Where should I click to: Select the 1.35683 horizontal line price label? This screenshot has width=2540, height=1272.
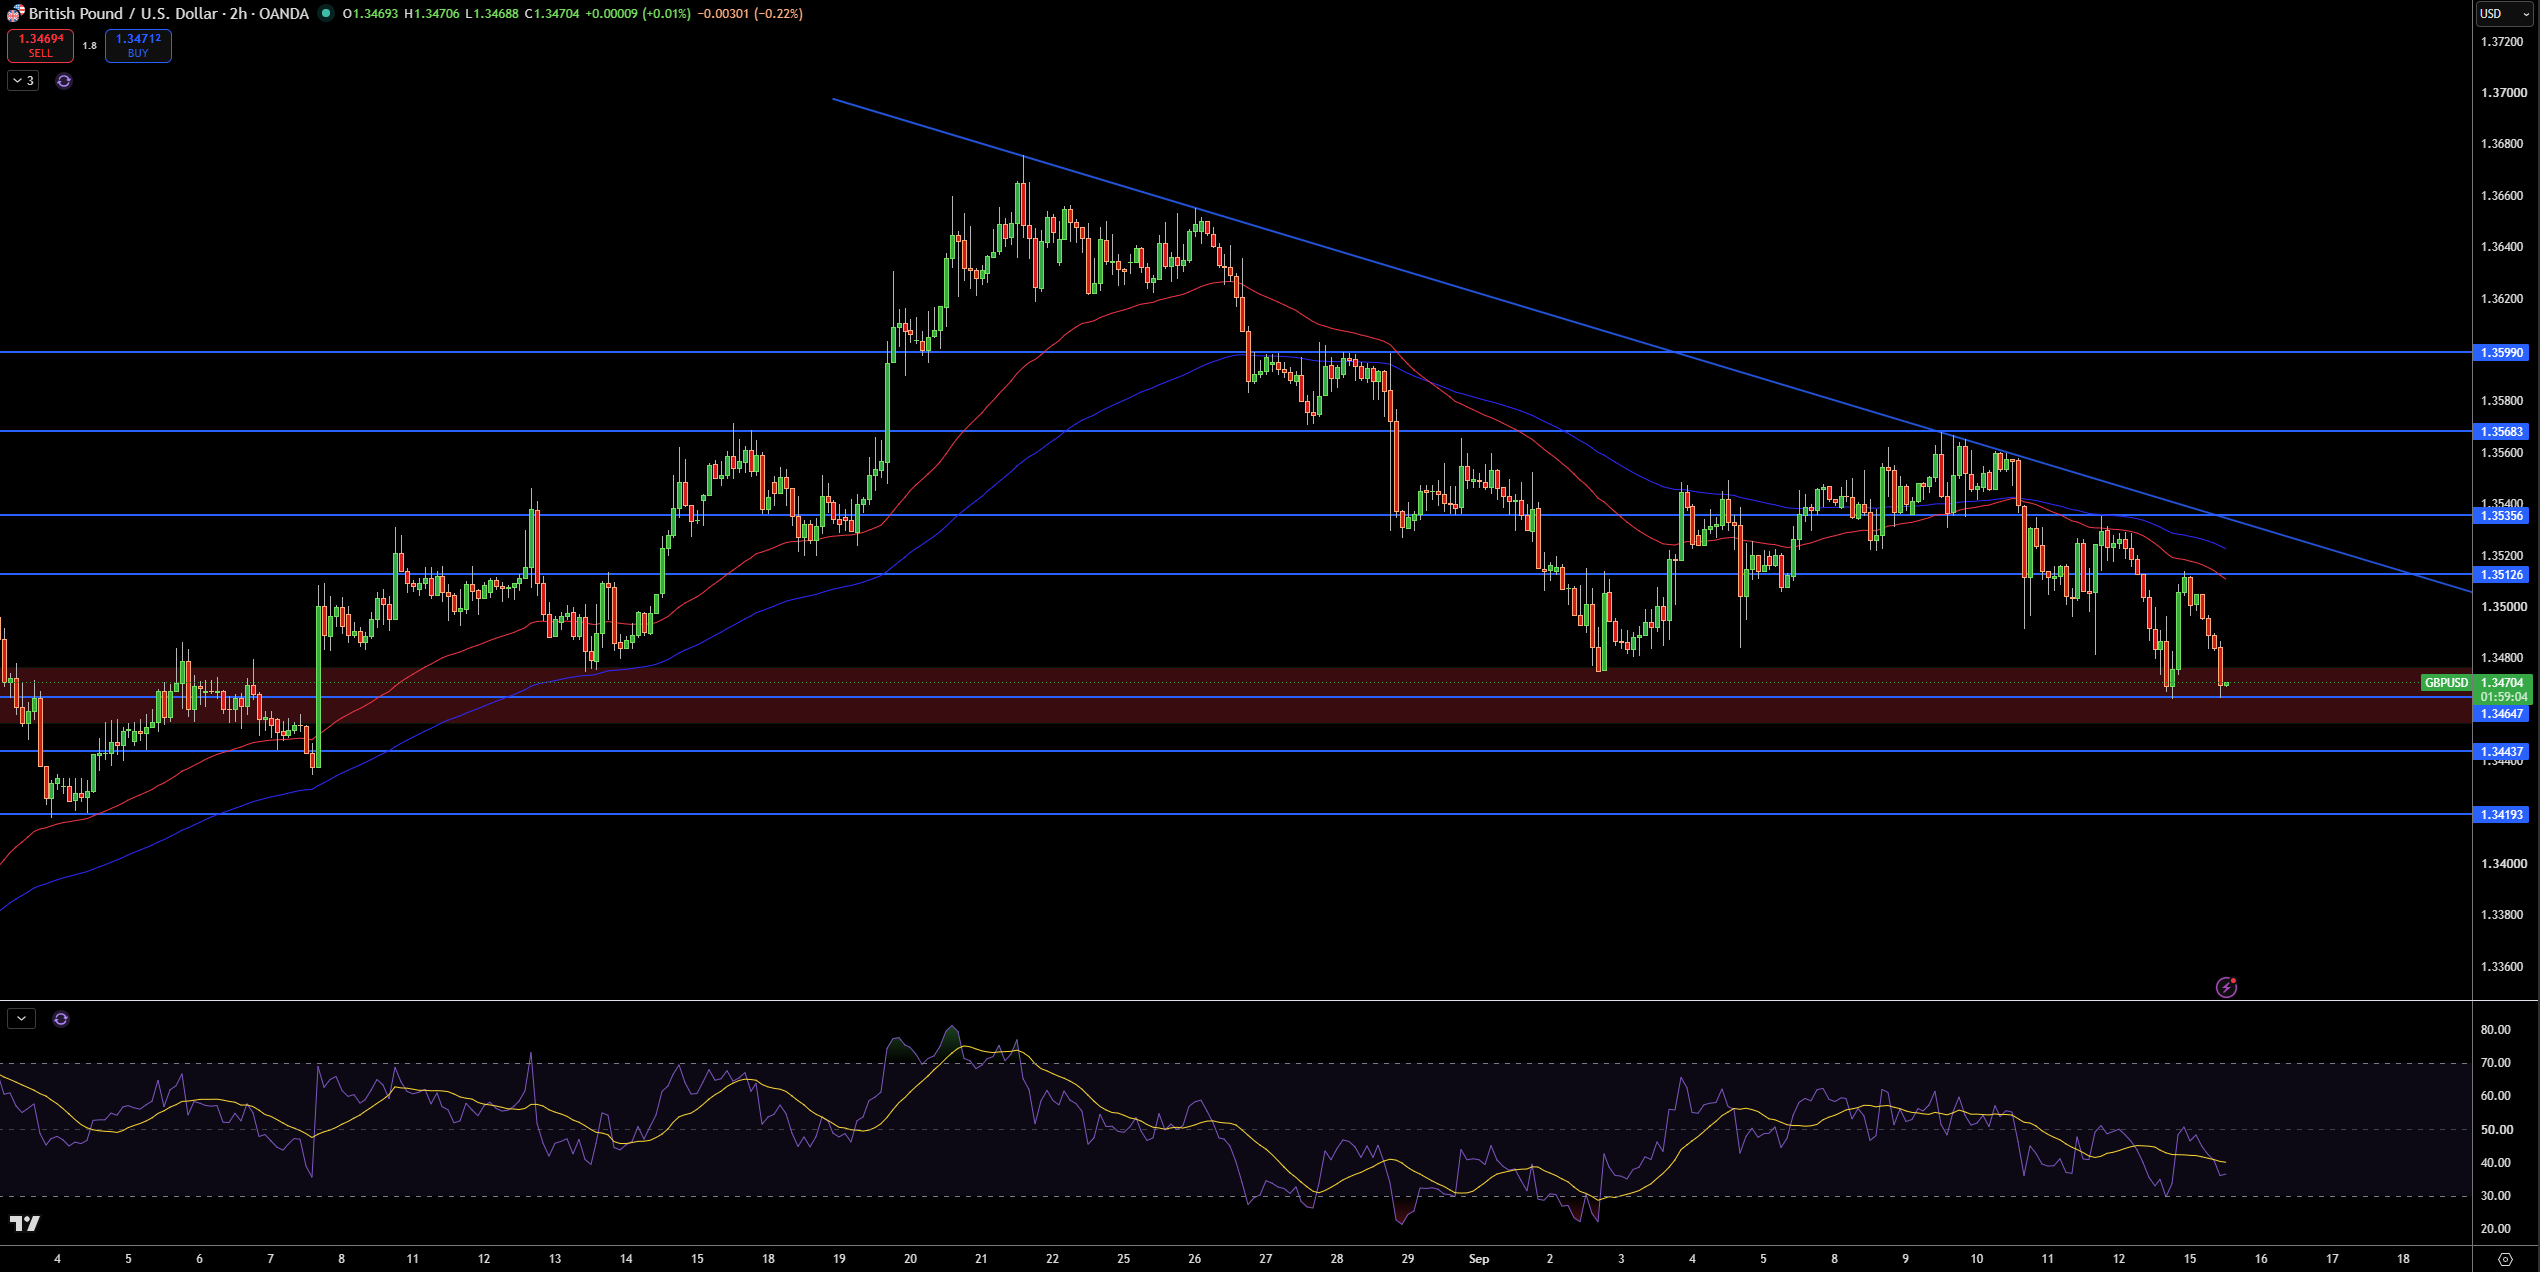(2502, 432)
